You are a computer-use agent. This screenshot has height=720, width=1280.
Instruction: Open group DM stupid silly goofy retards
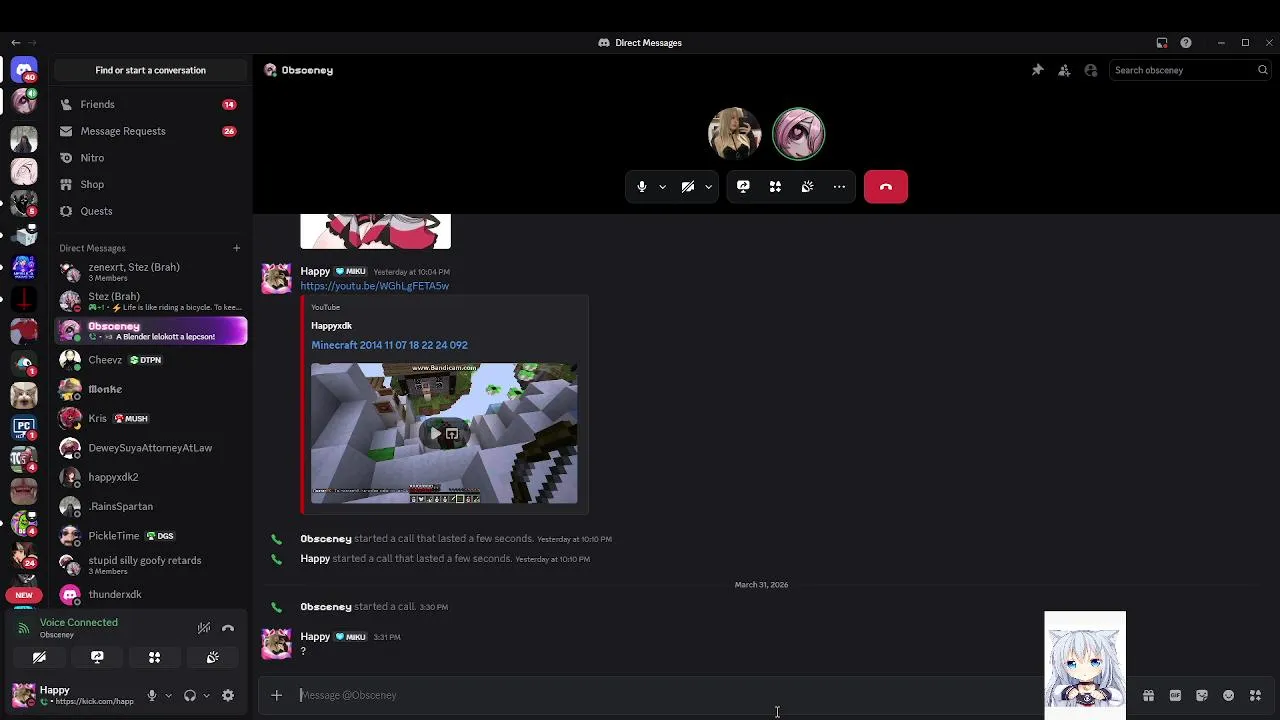150,565
